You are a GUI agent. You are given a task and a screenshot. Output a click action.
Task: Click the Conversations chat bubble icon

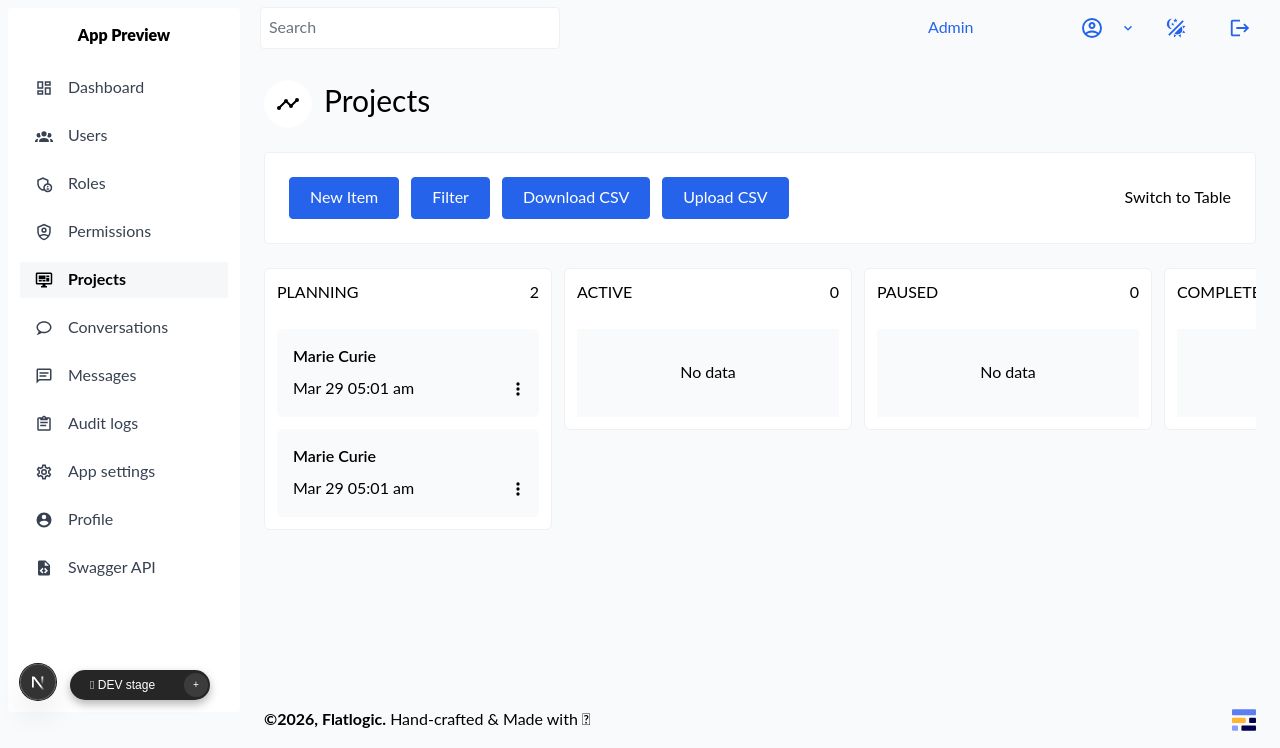[x=44, y=328]
